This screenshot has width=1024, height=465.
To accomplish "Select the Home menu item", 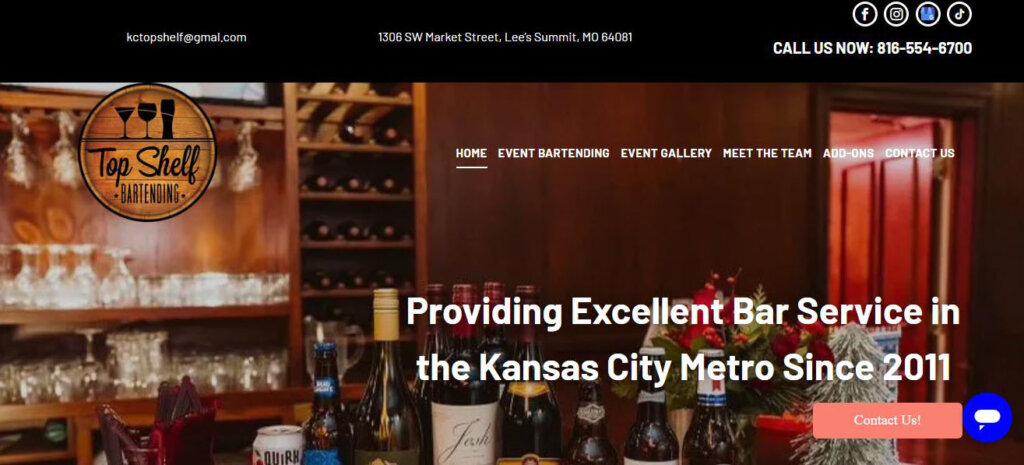I will (x=471, y=153).
